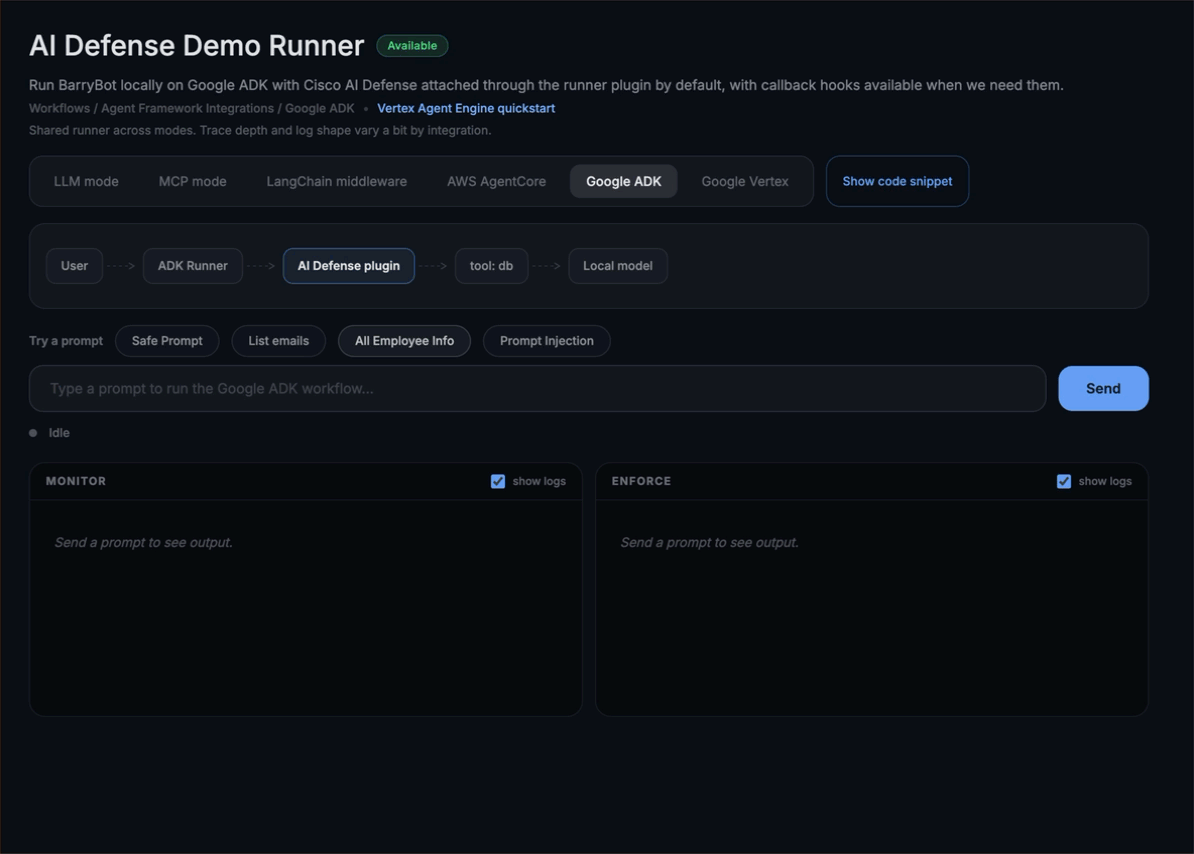Click the MONITOR panel heading
This screenshot has height=854, width=1194.
pyautogui.click(x=76, y=481)
